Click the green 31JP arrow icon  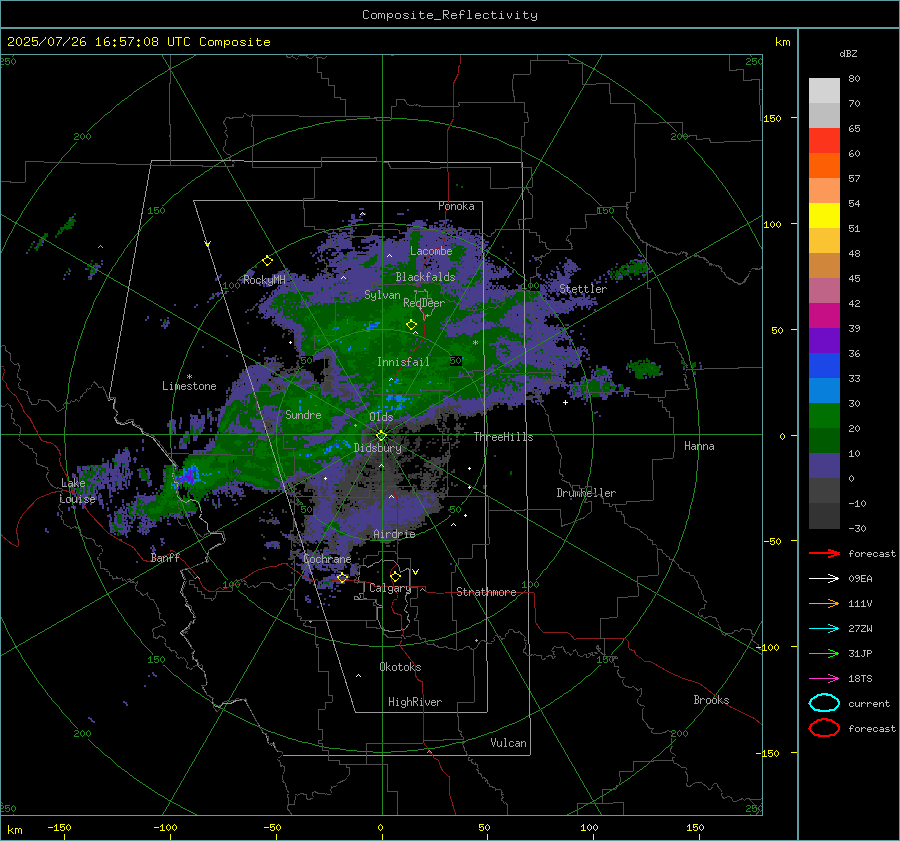click(824, 653)
